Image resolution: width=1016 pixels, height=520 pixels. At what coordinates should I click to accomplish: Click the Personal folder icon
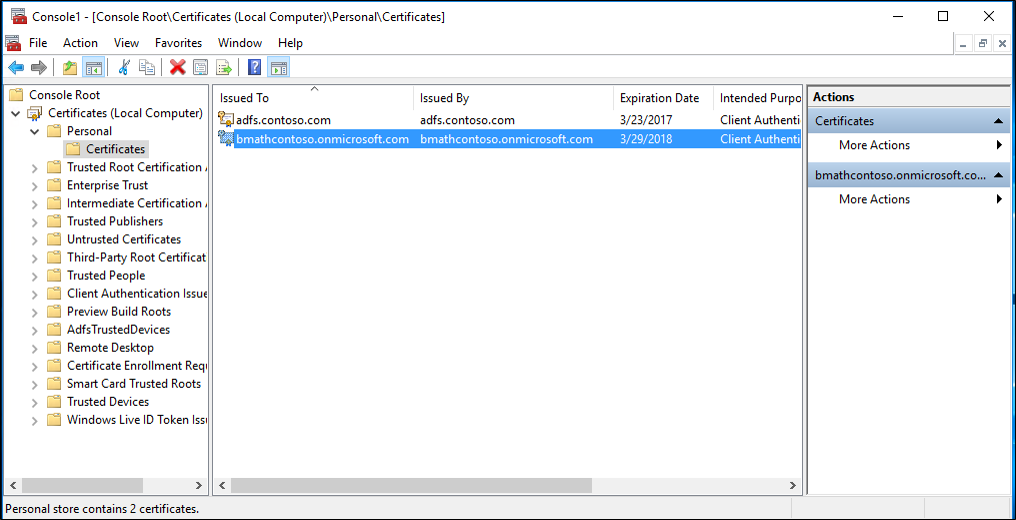[54, 131]
